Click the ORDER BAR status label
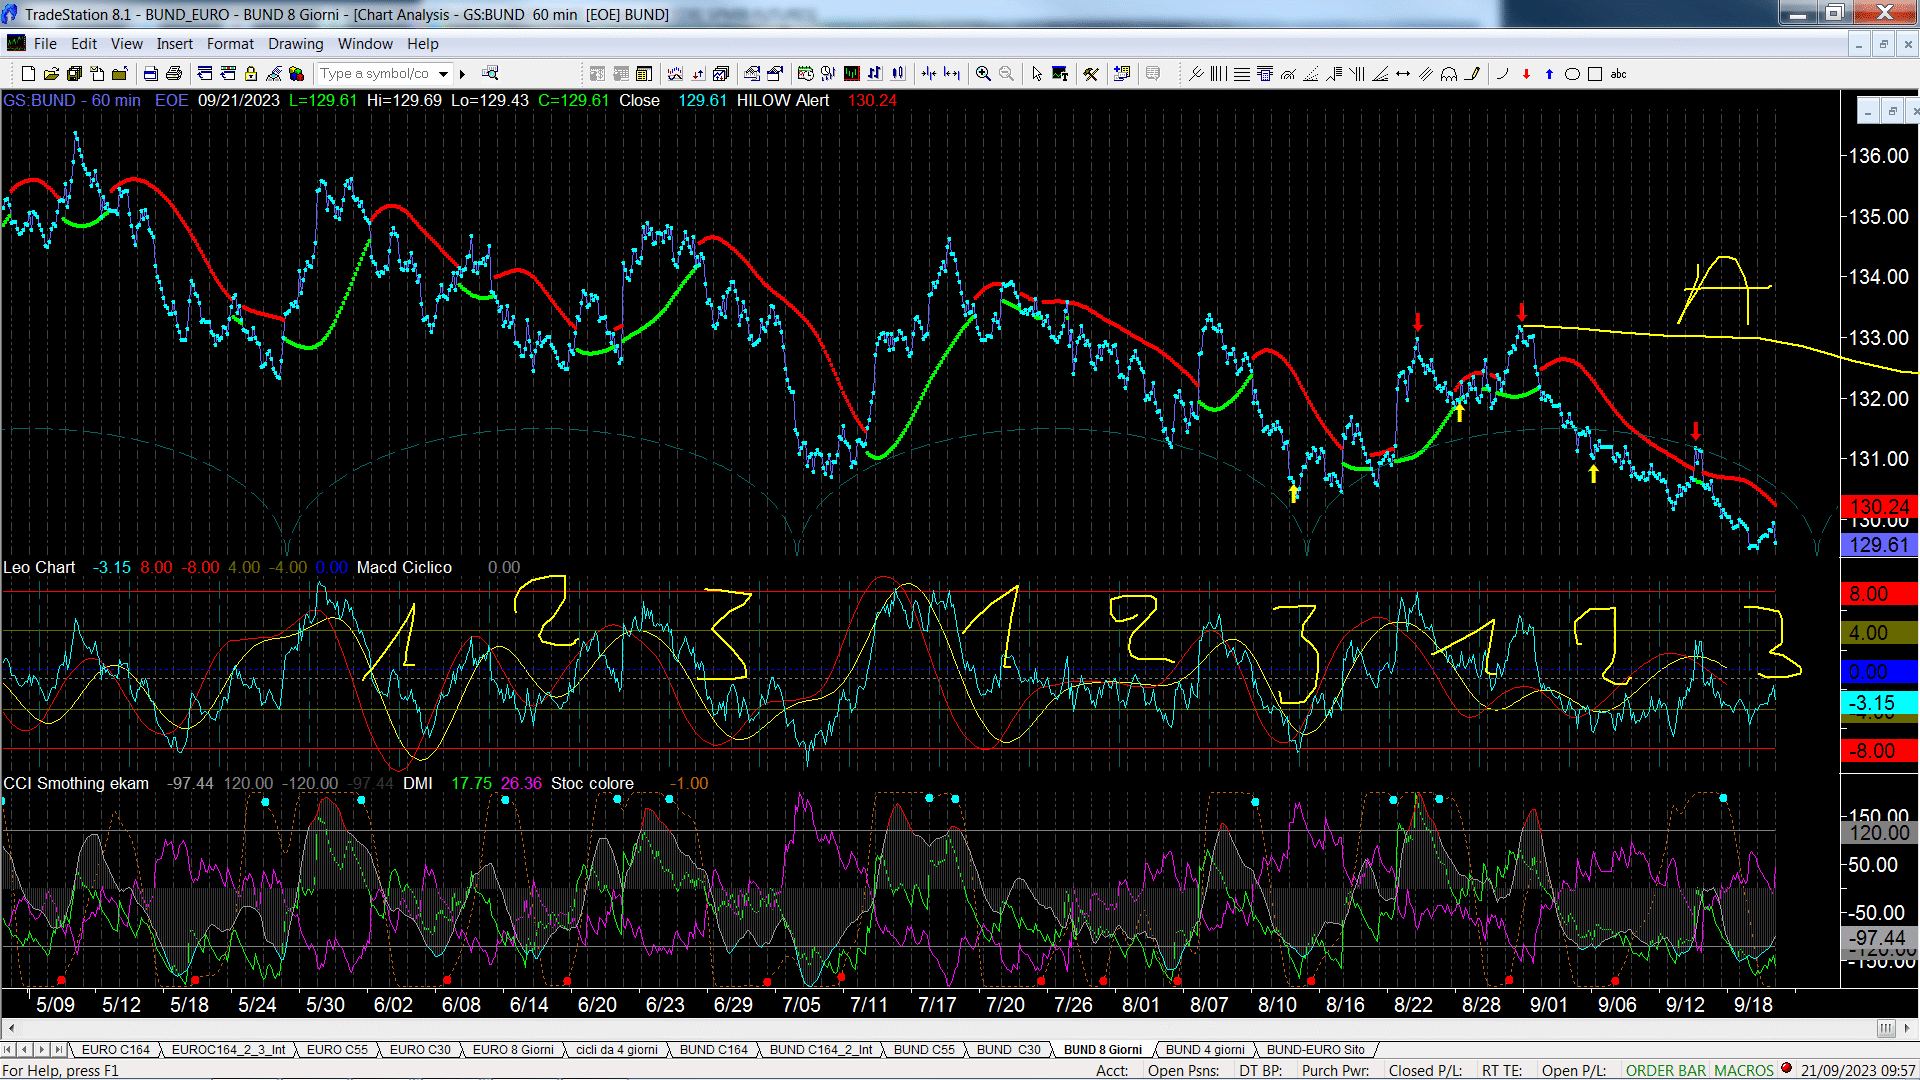The image size is (1920, 1080). point(1665,1070)
